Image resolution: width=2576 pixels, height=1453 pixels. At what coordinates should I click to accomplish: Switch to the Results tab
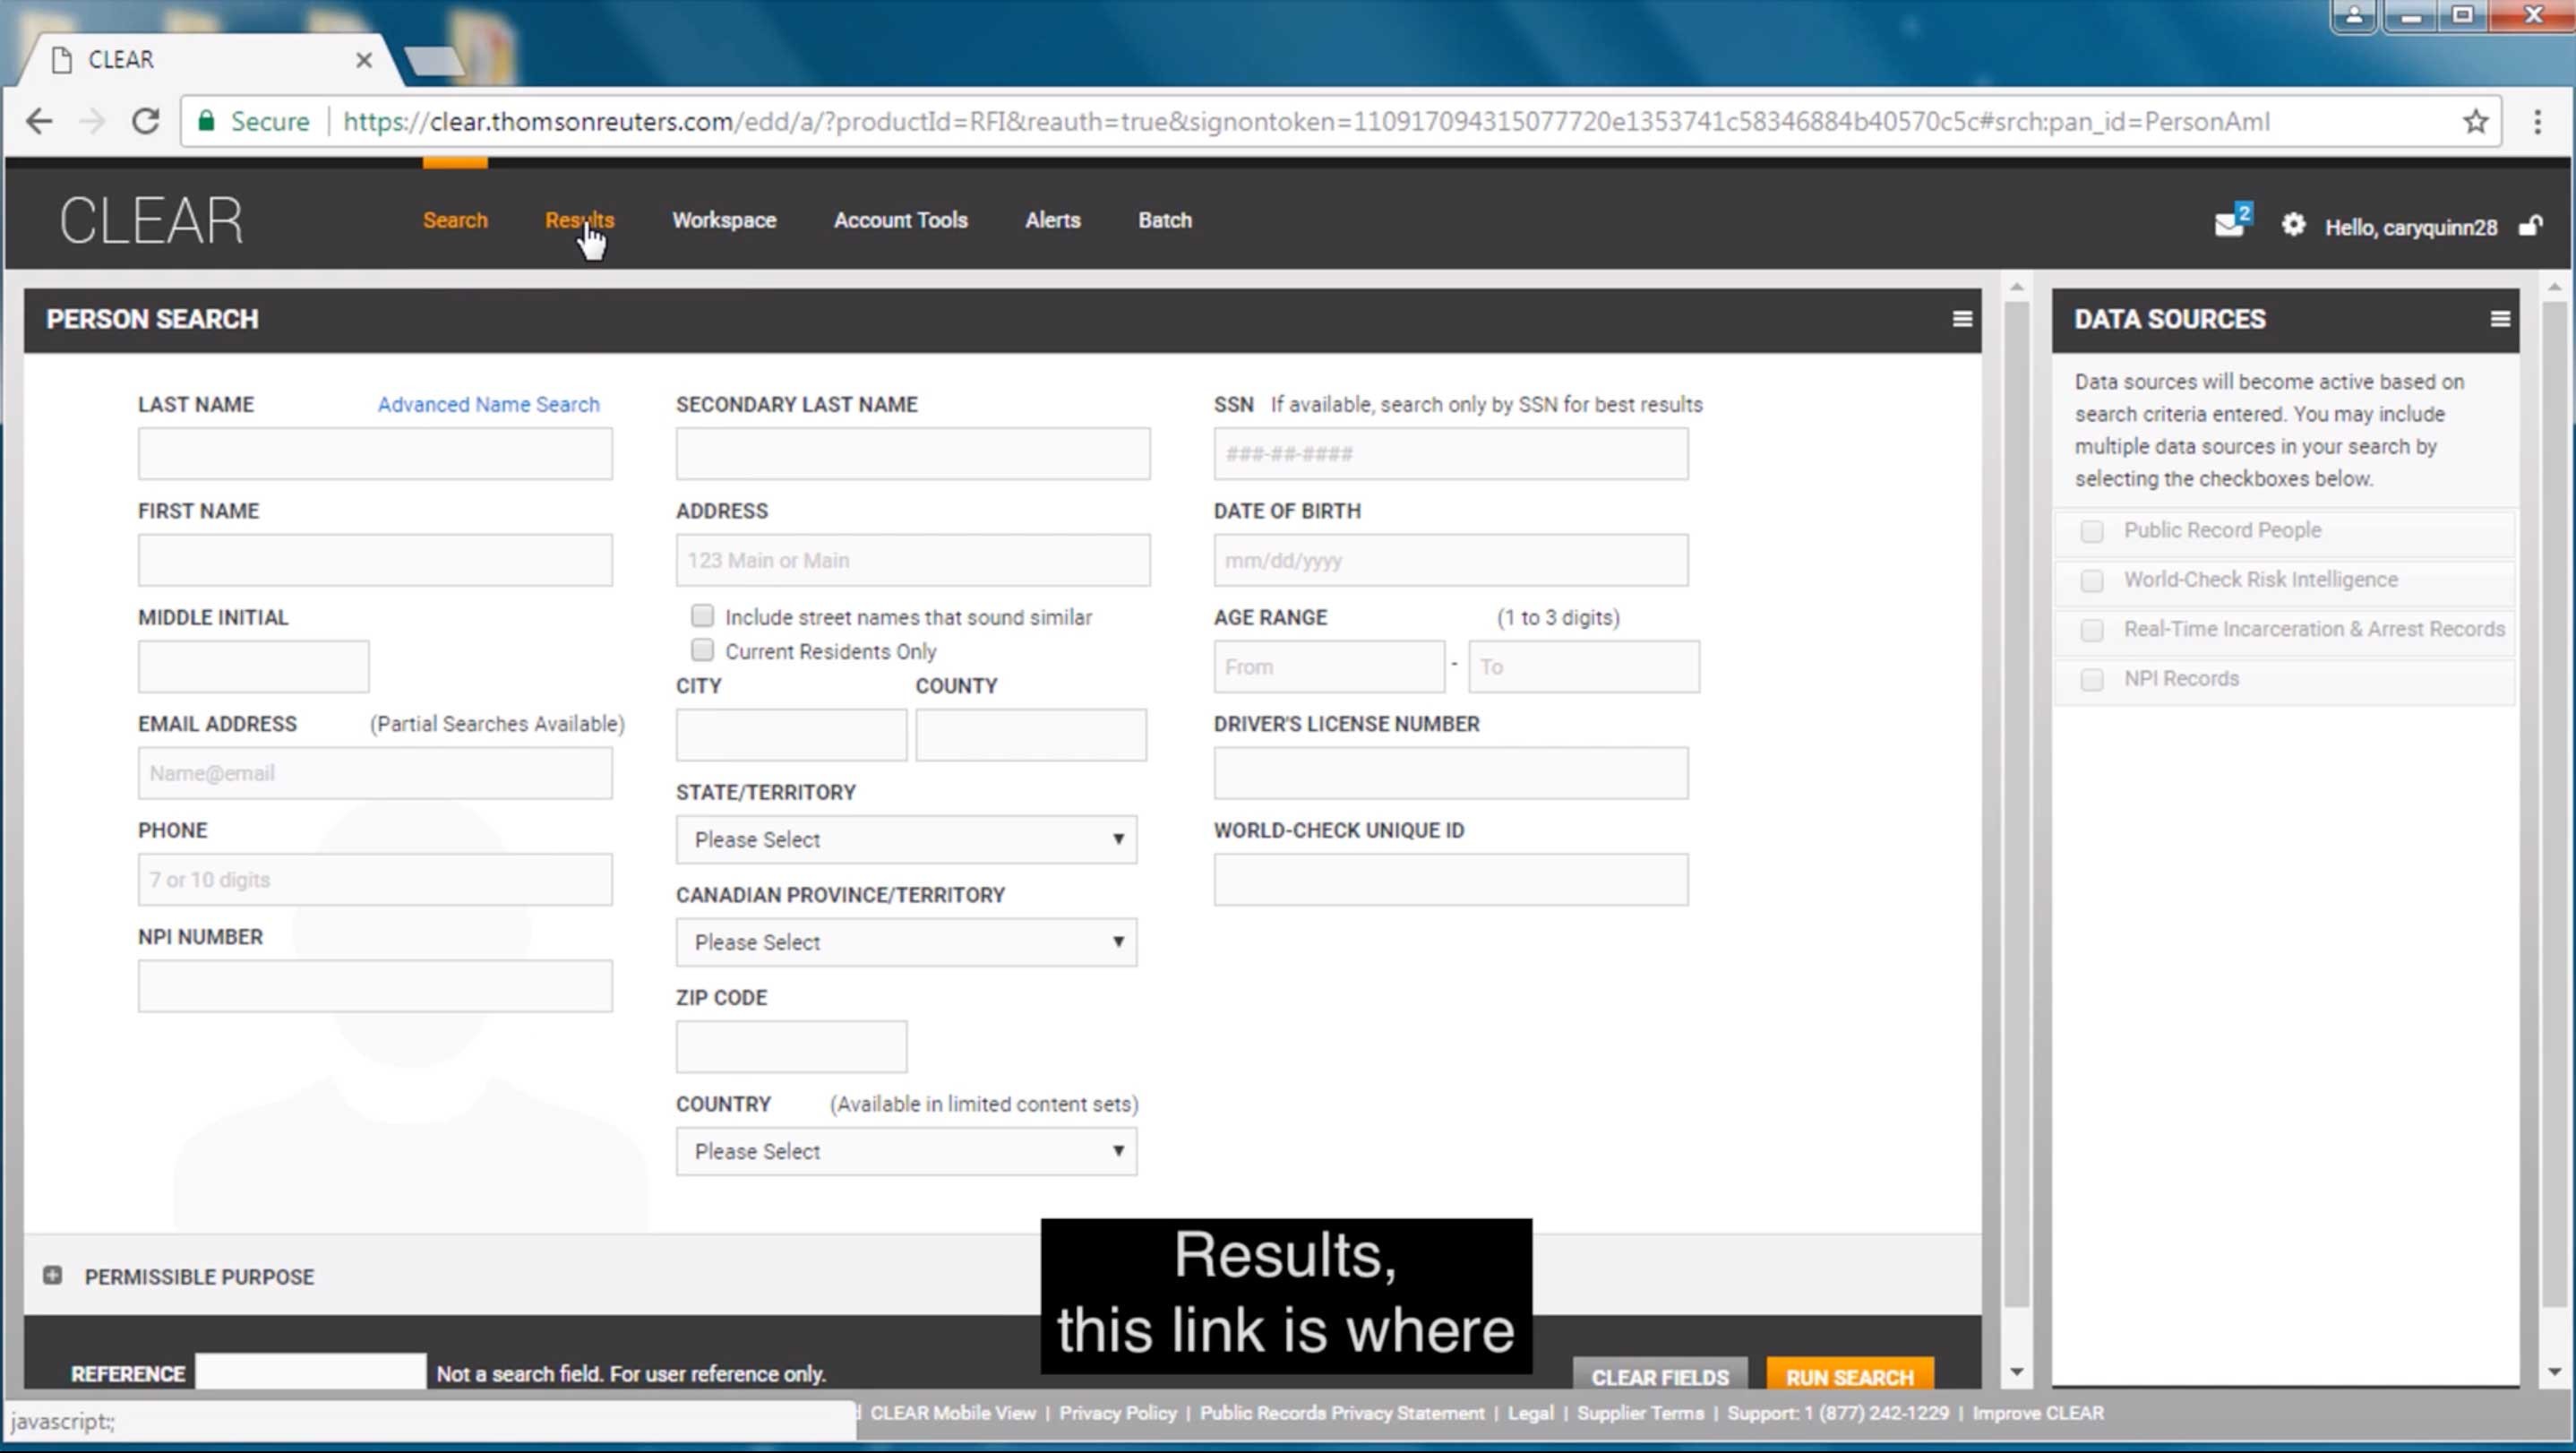coord(579,220)
